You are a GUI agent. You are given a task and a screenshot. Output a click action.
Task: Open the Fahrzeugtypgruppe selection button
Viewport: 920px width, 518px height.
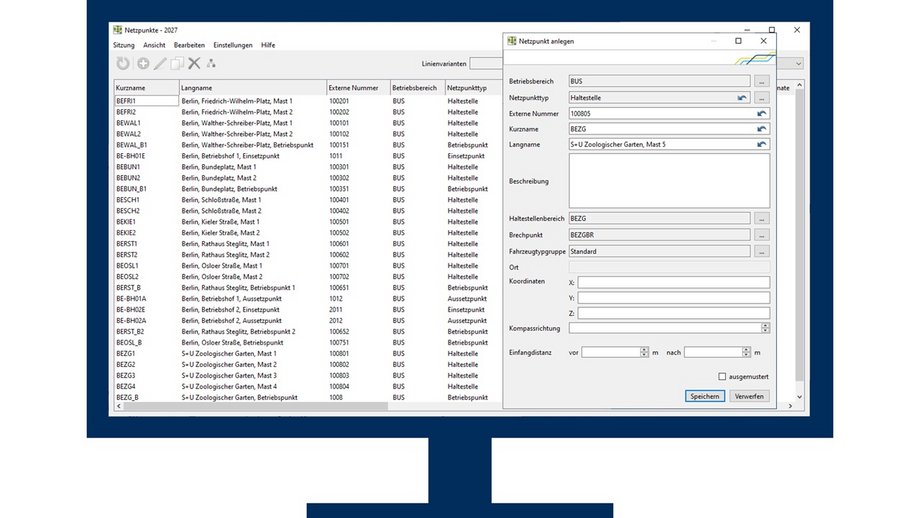pos(762,252)
